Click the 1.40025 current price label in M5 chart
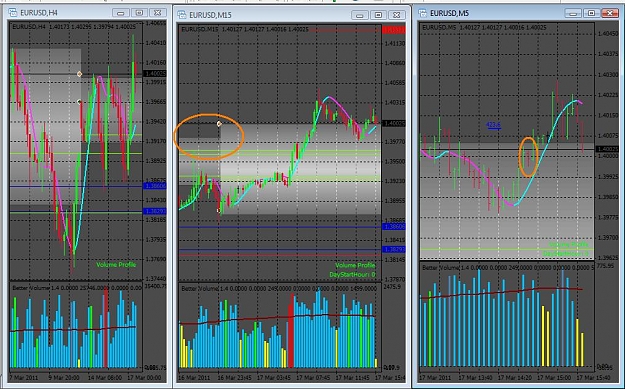 [x=607, y=149]
